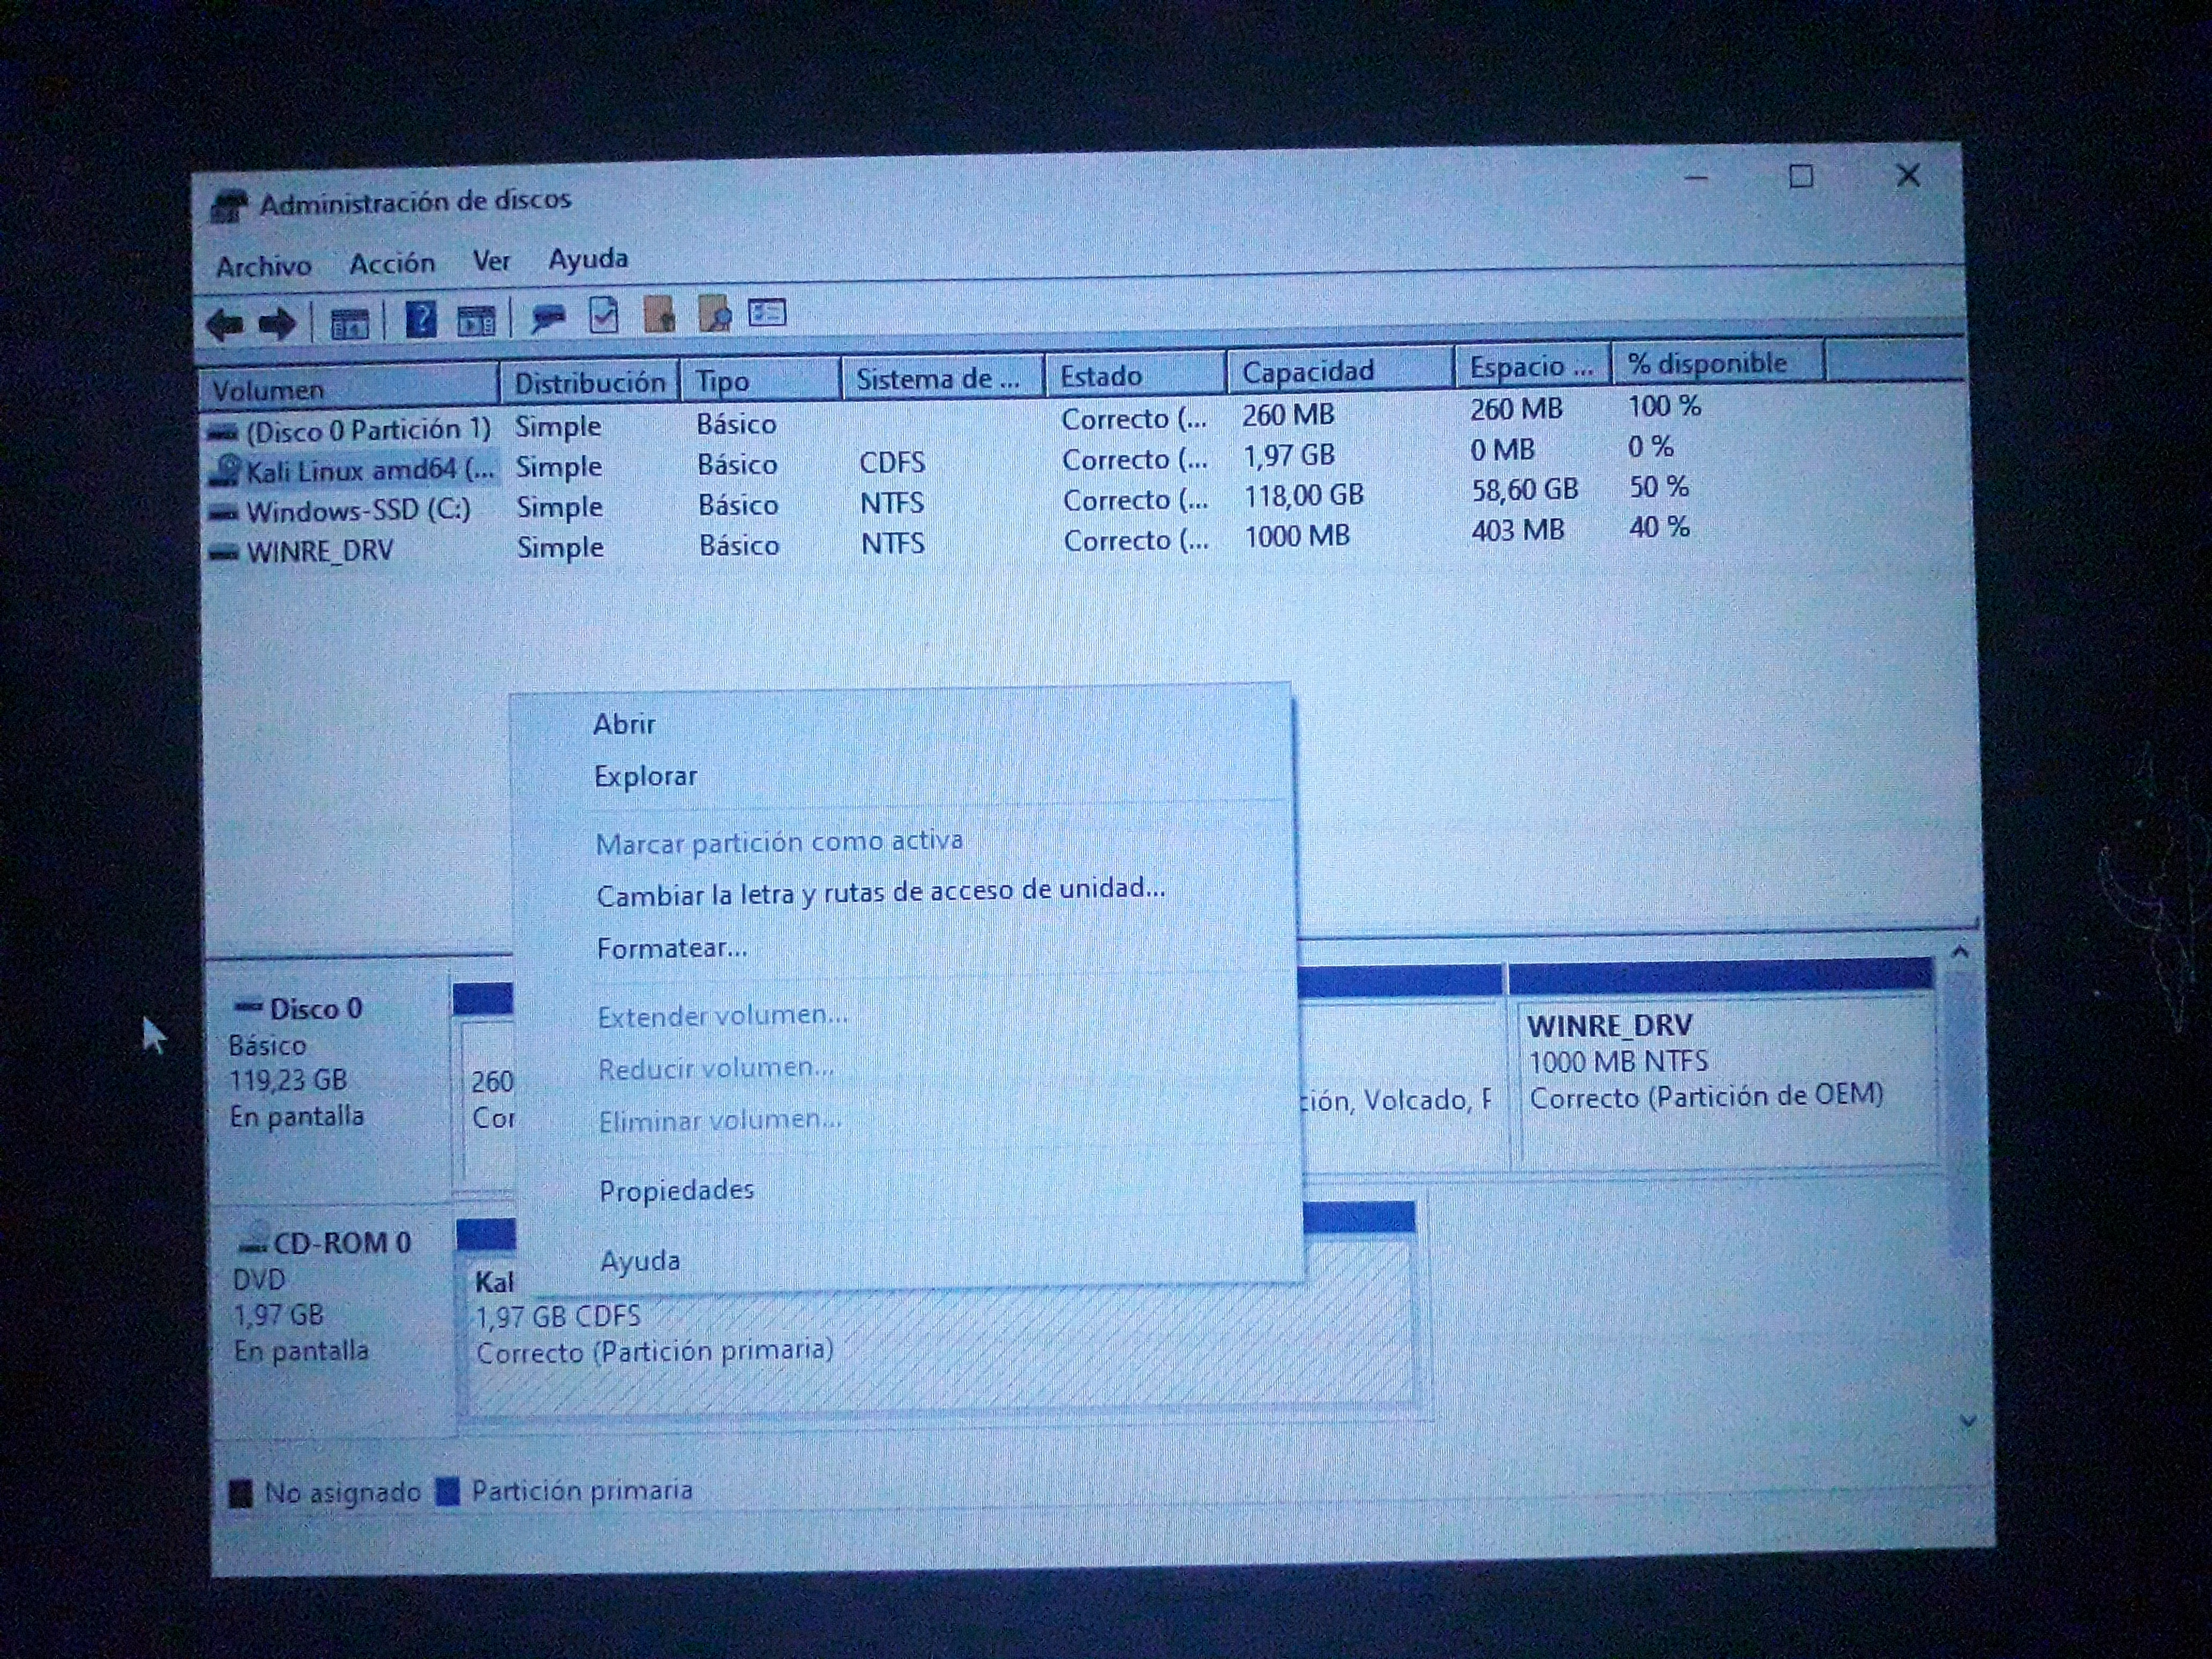Click the back arrow toolbar icon
The image size is (2212, 1659).
pyautogui.click(x=225, y=324)
